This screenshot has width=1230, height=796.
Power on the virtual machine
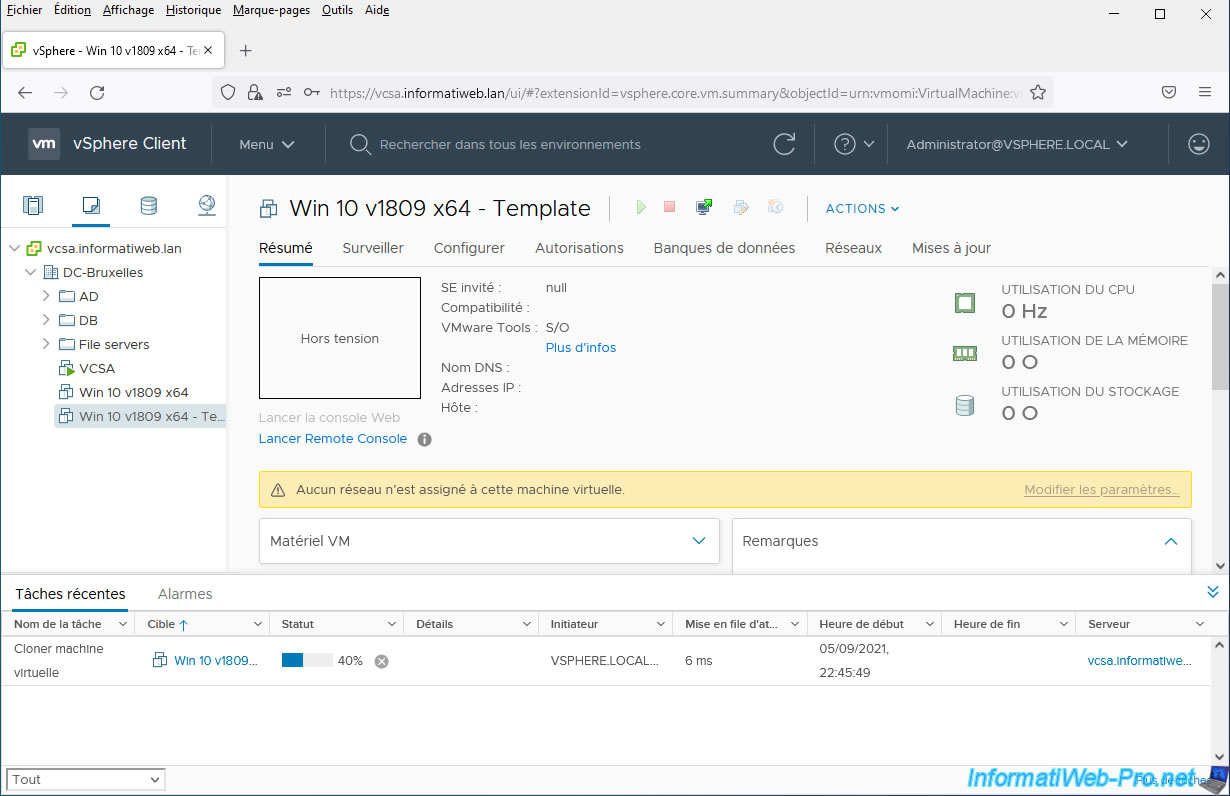click(640, 207)
